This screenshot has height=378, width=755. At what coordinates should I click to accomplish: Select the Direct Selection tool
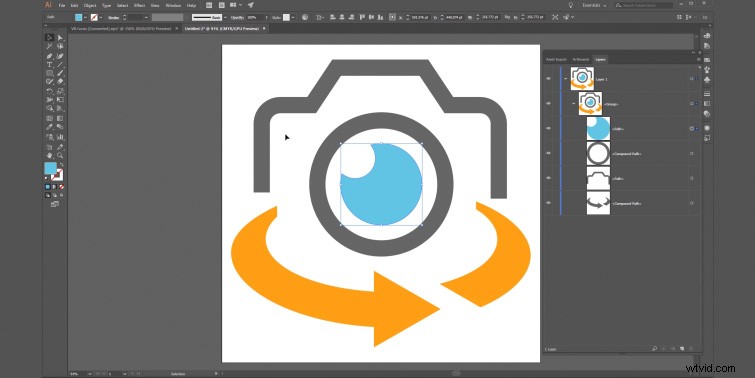[x=60, y=38]
